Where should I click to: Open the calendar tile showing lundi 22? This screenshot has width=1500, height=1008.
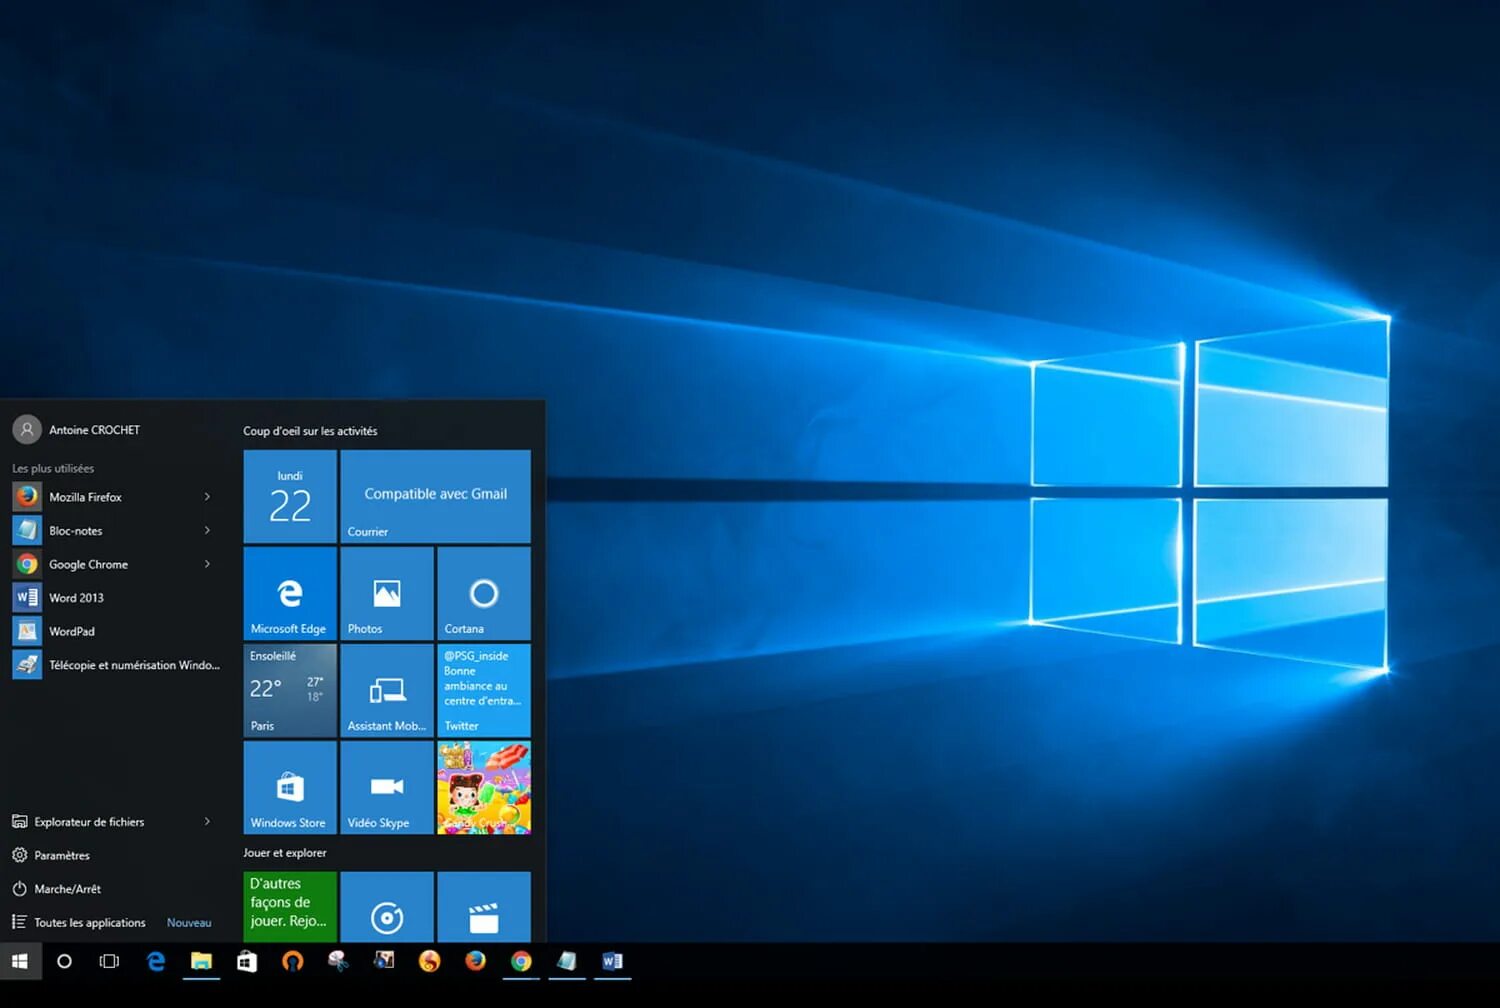coord(290,496)
